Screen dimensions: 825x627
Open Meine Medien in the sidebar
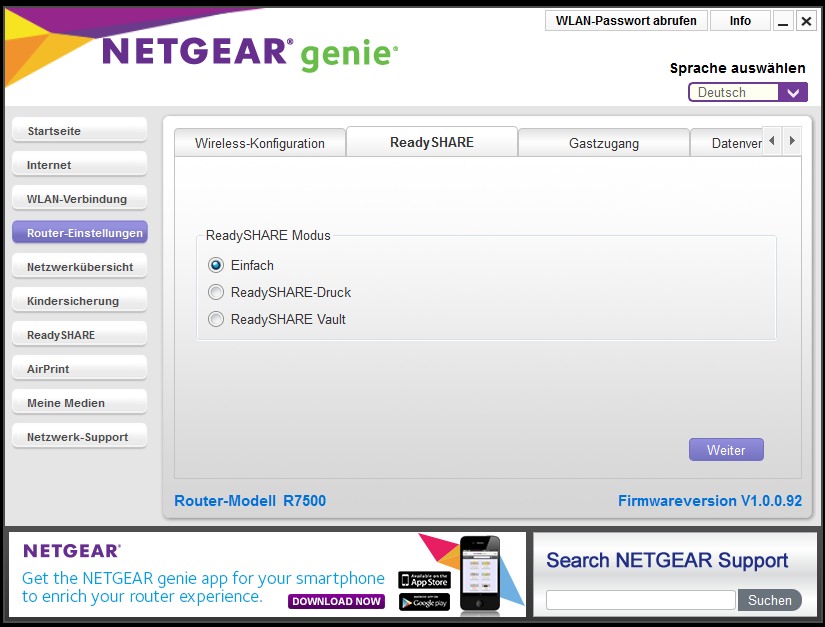coord(79,403)
